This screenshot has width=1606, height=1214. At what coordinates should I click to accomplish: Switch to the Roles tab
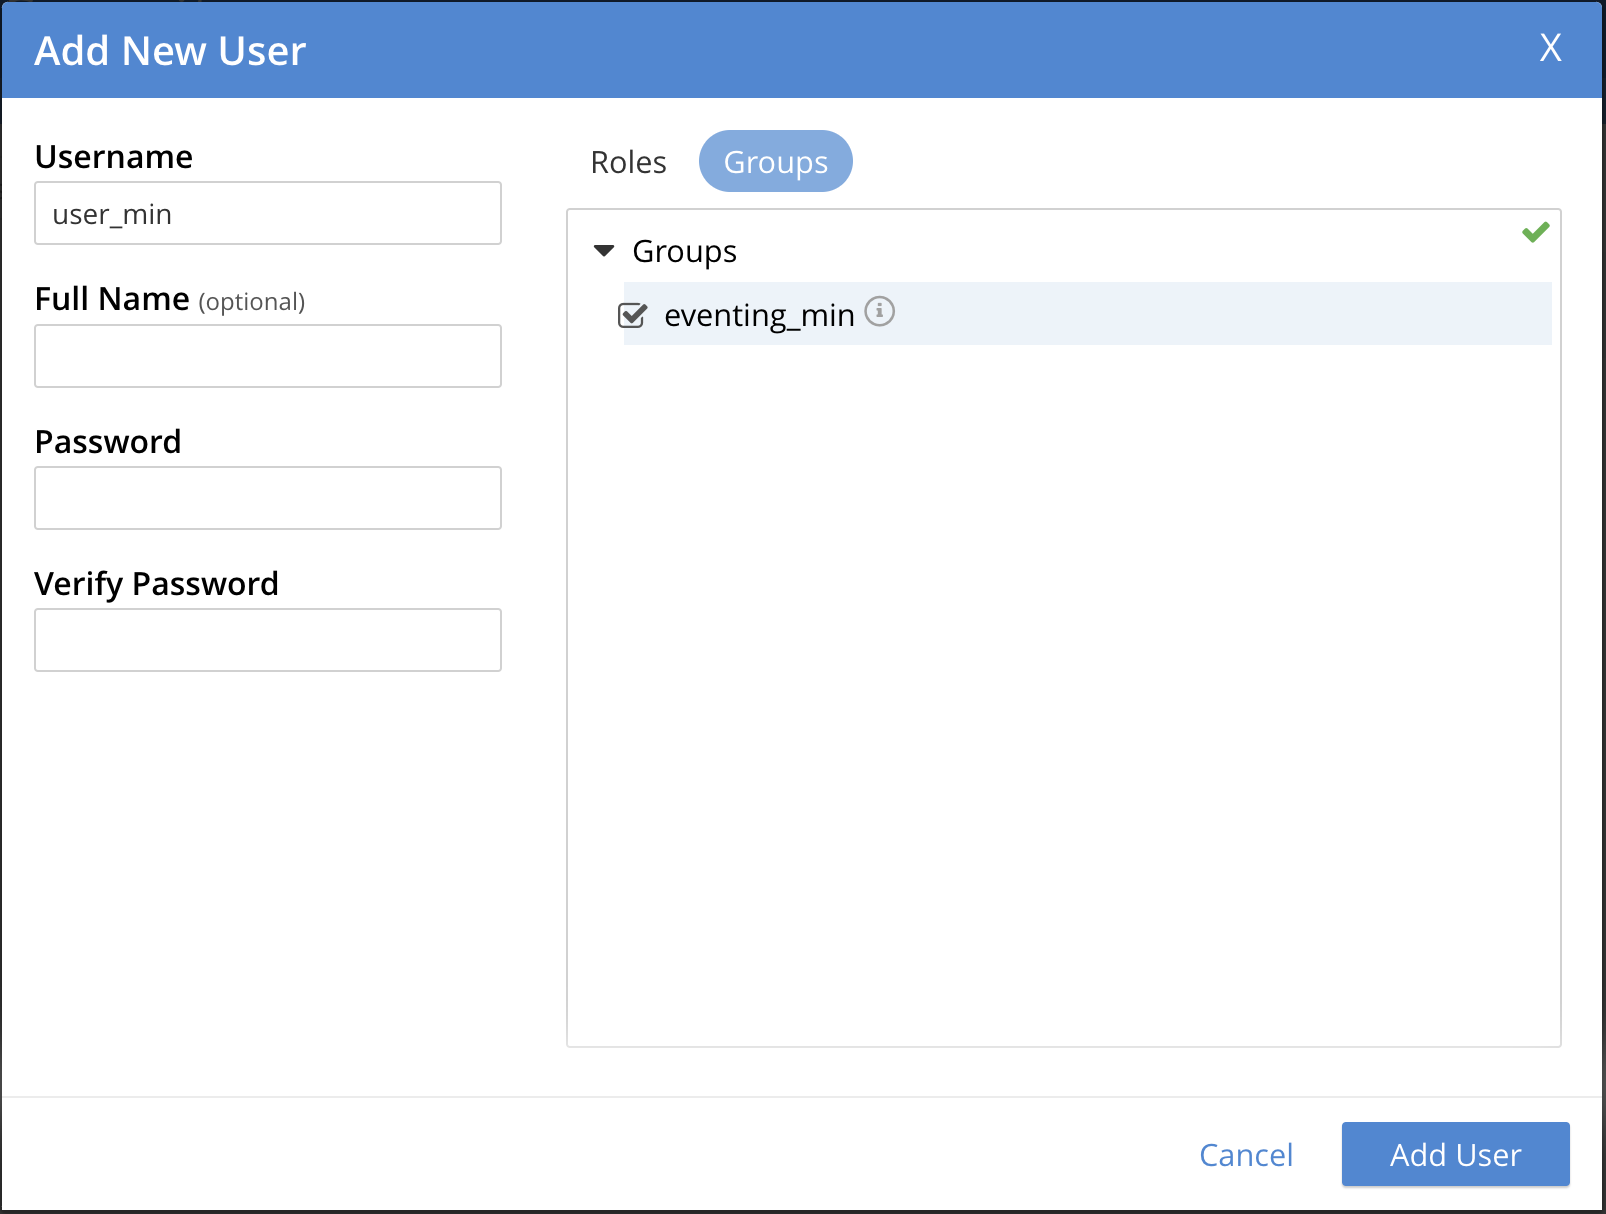pyautogui.click(x=628, y=162)
